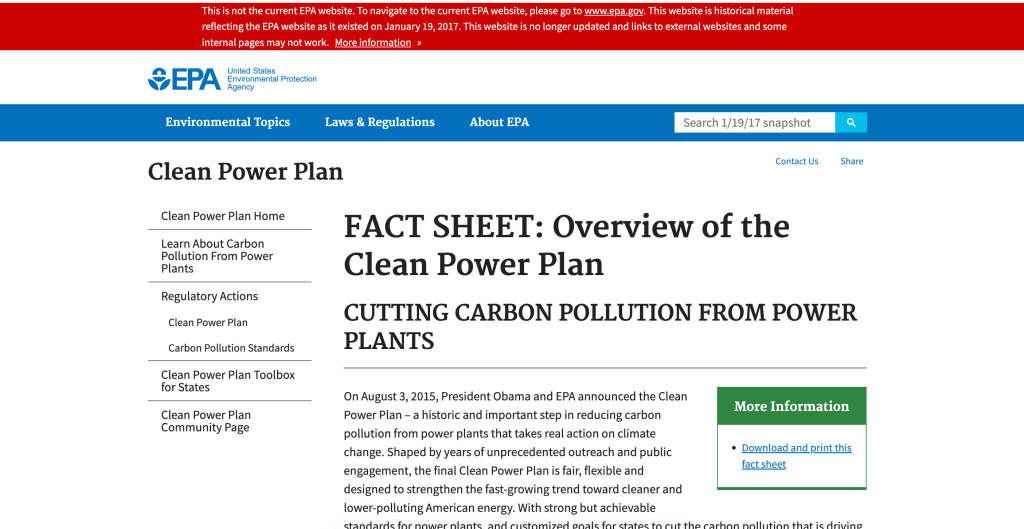Screen dimensions: 1024x529
Task: Click the EPA logo in the header
Action: coord(185,79)
